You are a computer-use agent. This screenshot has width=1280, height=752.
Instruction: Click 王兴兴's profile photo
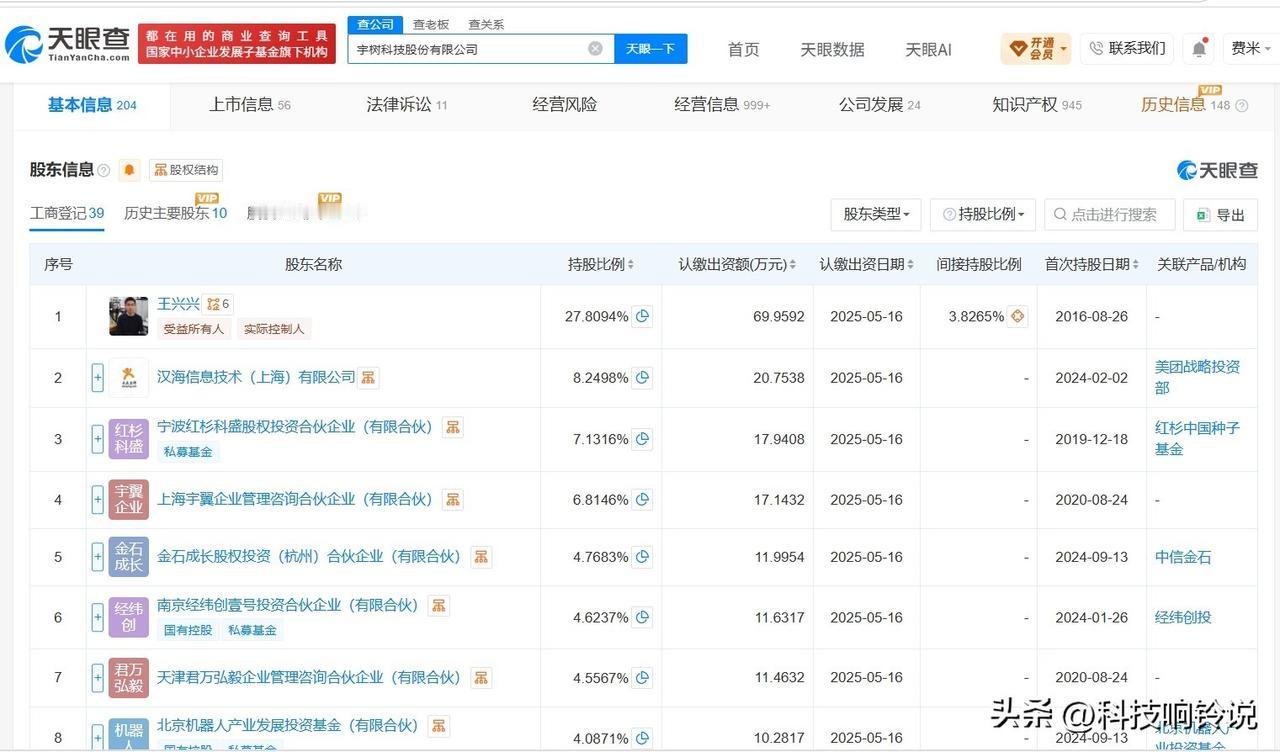coord(128,316)
